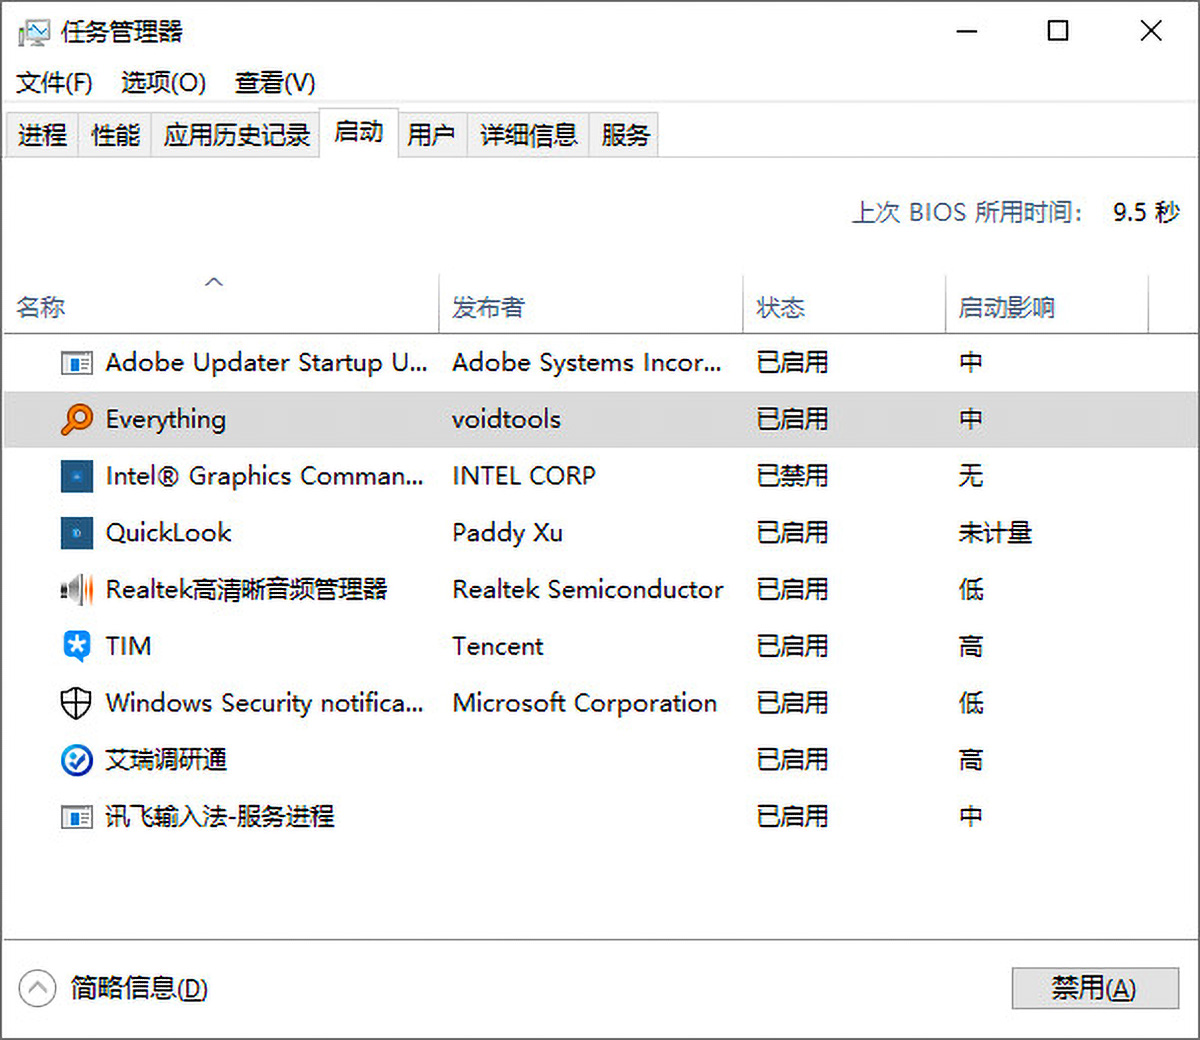The height and width of the screenshot is (1040, 1200).
Task: Click the Adobe Updater Startup icon
Action: (77, 363)
